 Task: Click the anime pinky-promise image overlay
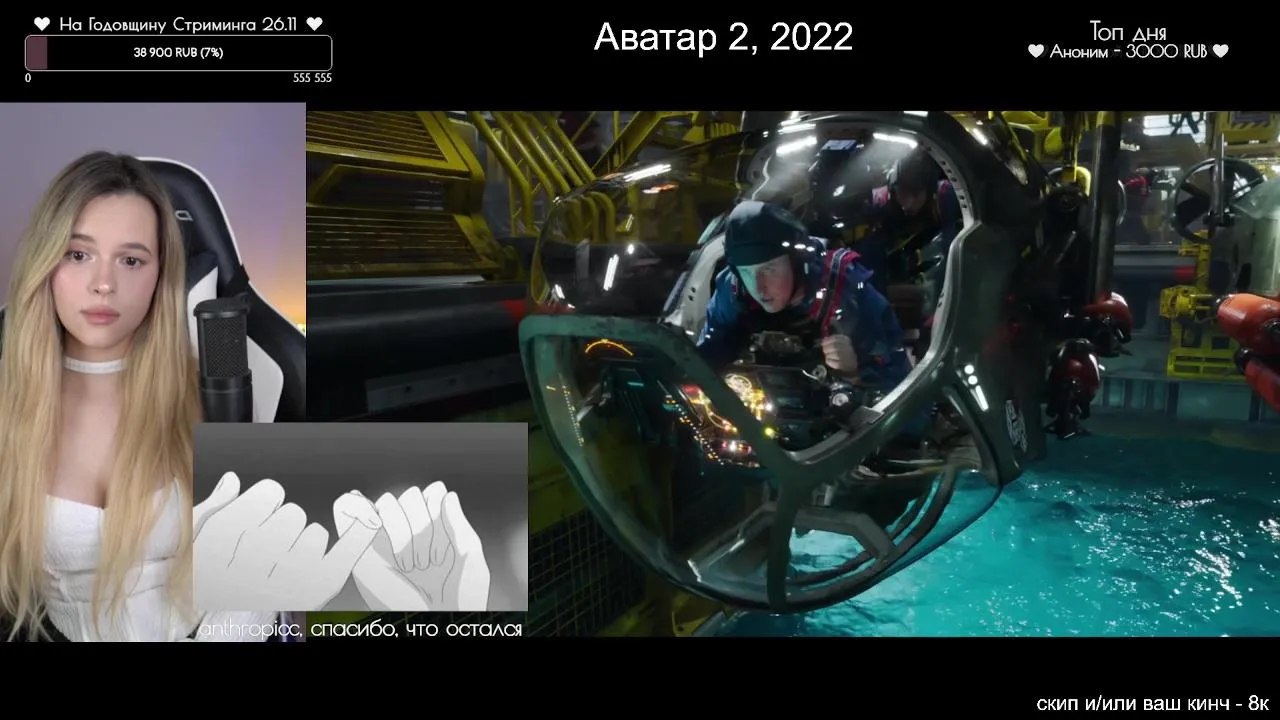[360, 516]
